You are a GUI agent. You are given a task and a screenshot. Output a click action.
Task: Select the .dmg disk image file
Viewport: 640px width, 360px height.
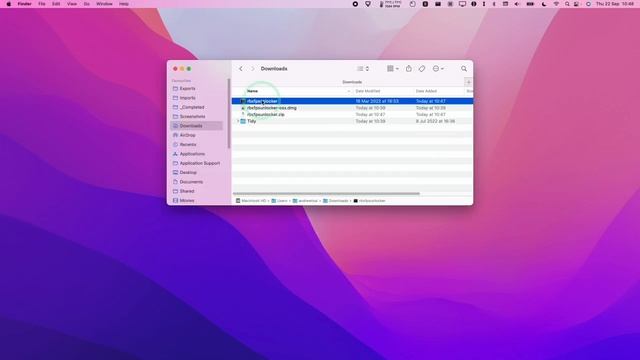click(352, 108)
